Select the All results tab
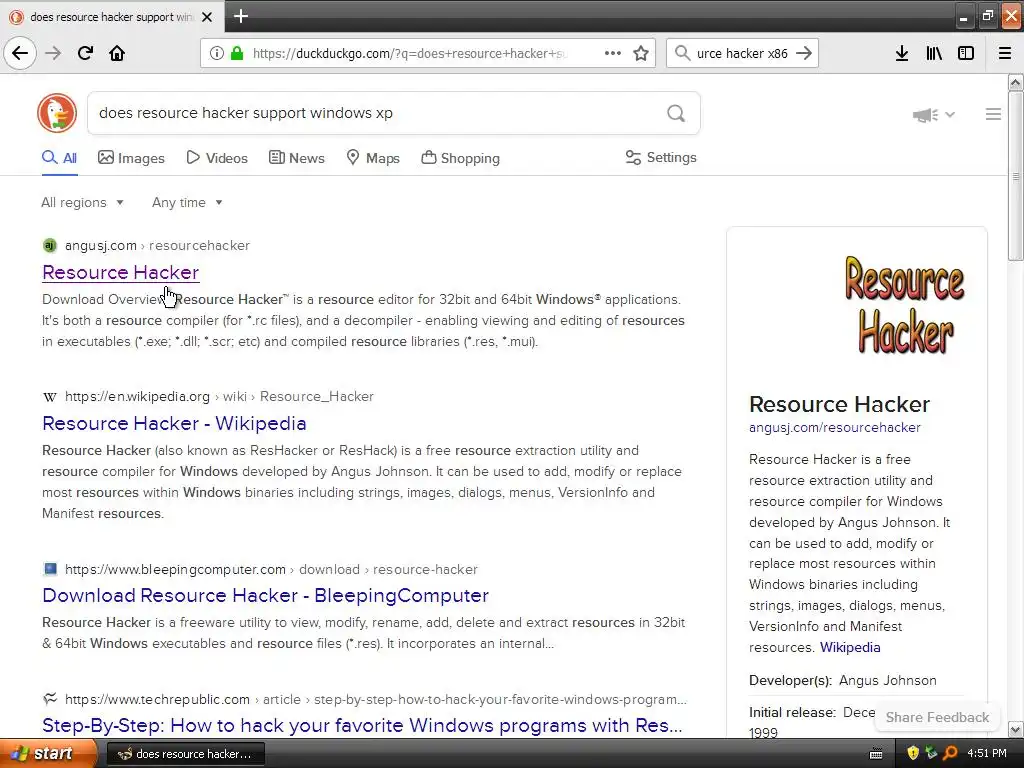 [x=59, y=158]
